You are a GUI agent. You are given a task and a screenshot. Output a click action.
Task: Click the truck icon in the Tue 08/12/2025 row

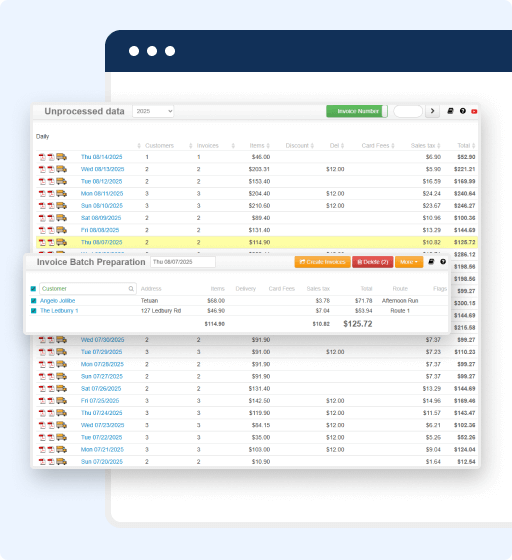(61, 181)
